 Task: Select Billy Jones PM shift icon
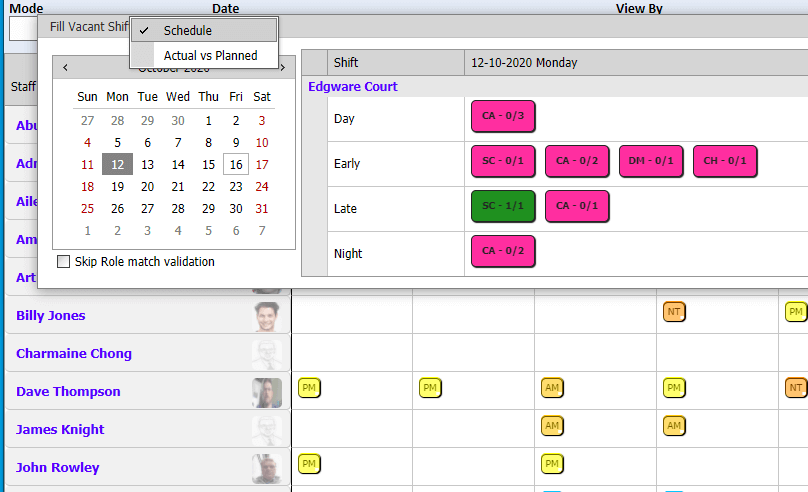[x=796, y=312]
